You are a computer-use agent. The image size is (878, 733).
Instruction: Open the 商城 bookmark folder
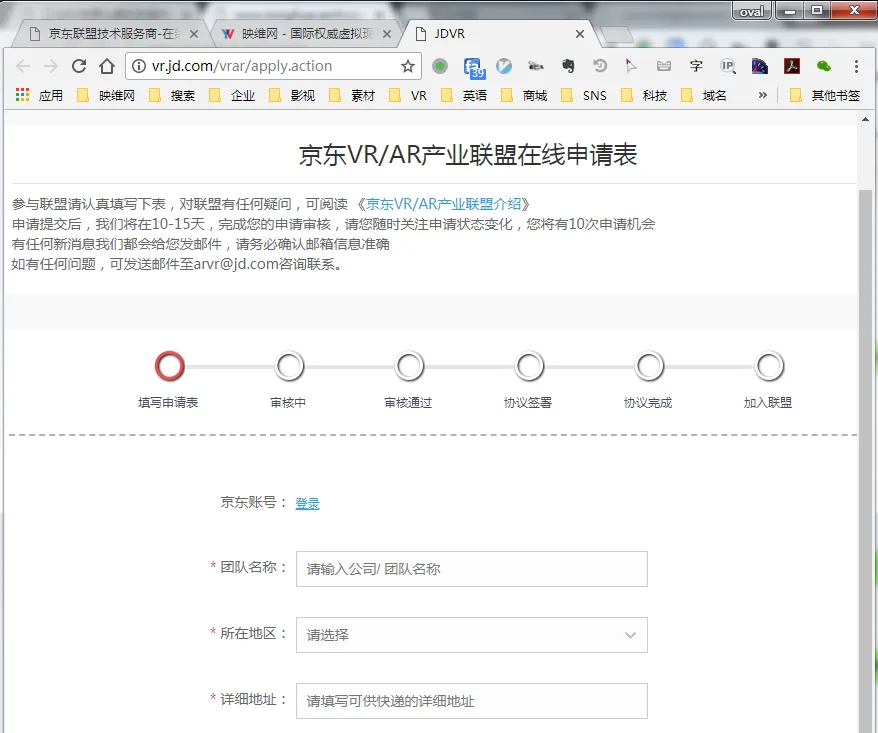tap(524, 96)
